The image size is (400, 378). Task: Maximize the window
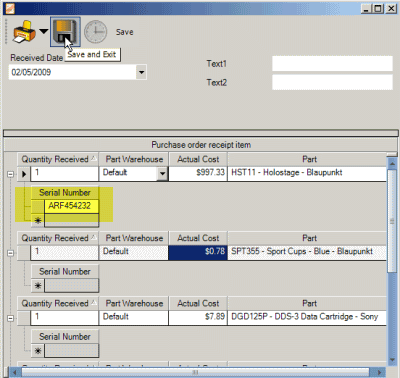378,8
